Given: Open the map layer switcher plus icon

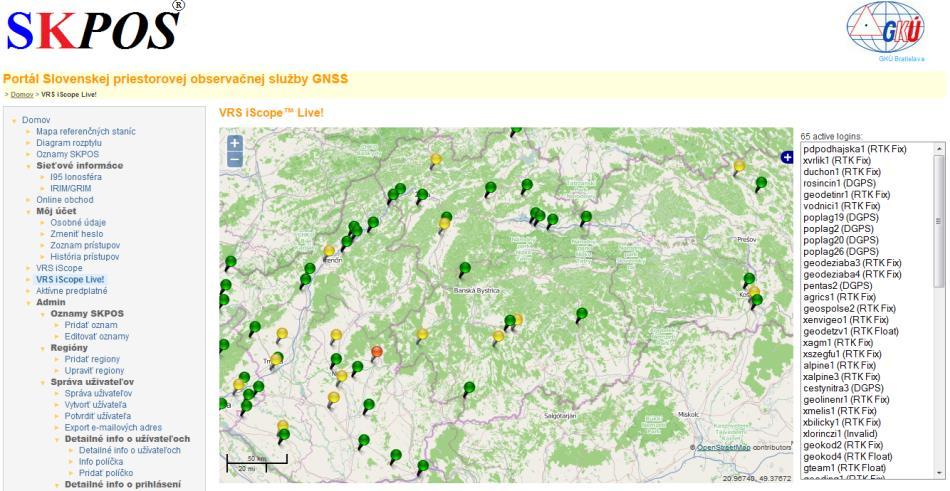Looking at the screenshot, I should (x=787, y=158).
